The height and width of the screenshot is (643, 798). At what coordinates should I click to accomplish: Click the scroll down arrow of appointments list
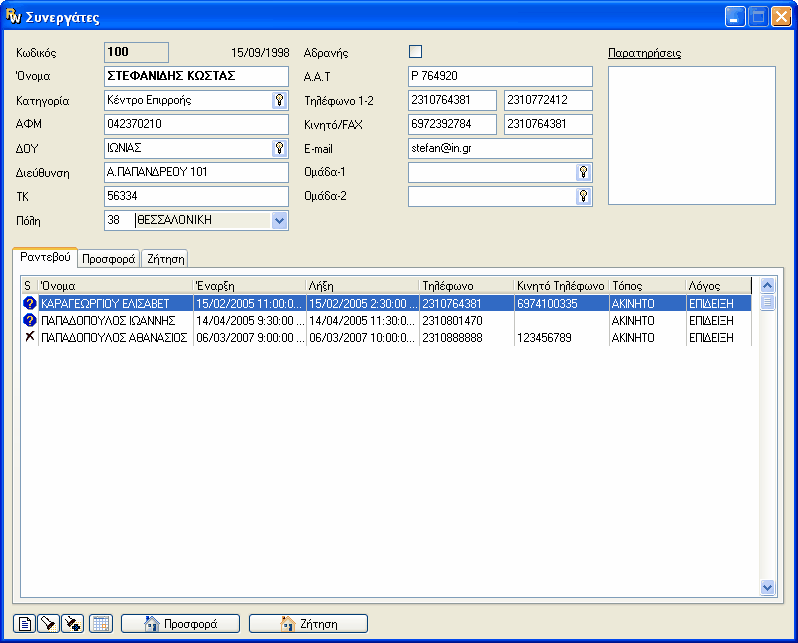coord(767,587)
